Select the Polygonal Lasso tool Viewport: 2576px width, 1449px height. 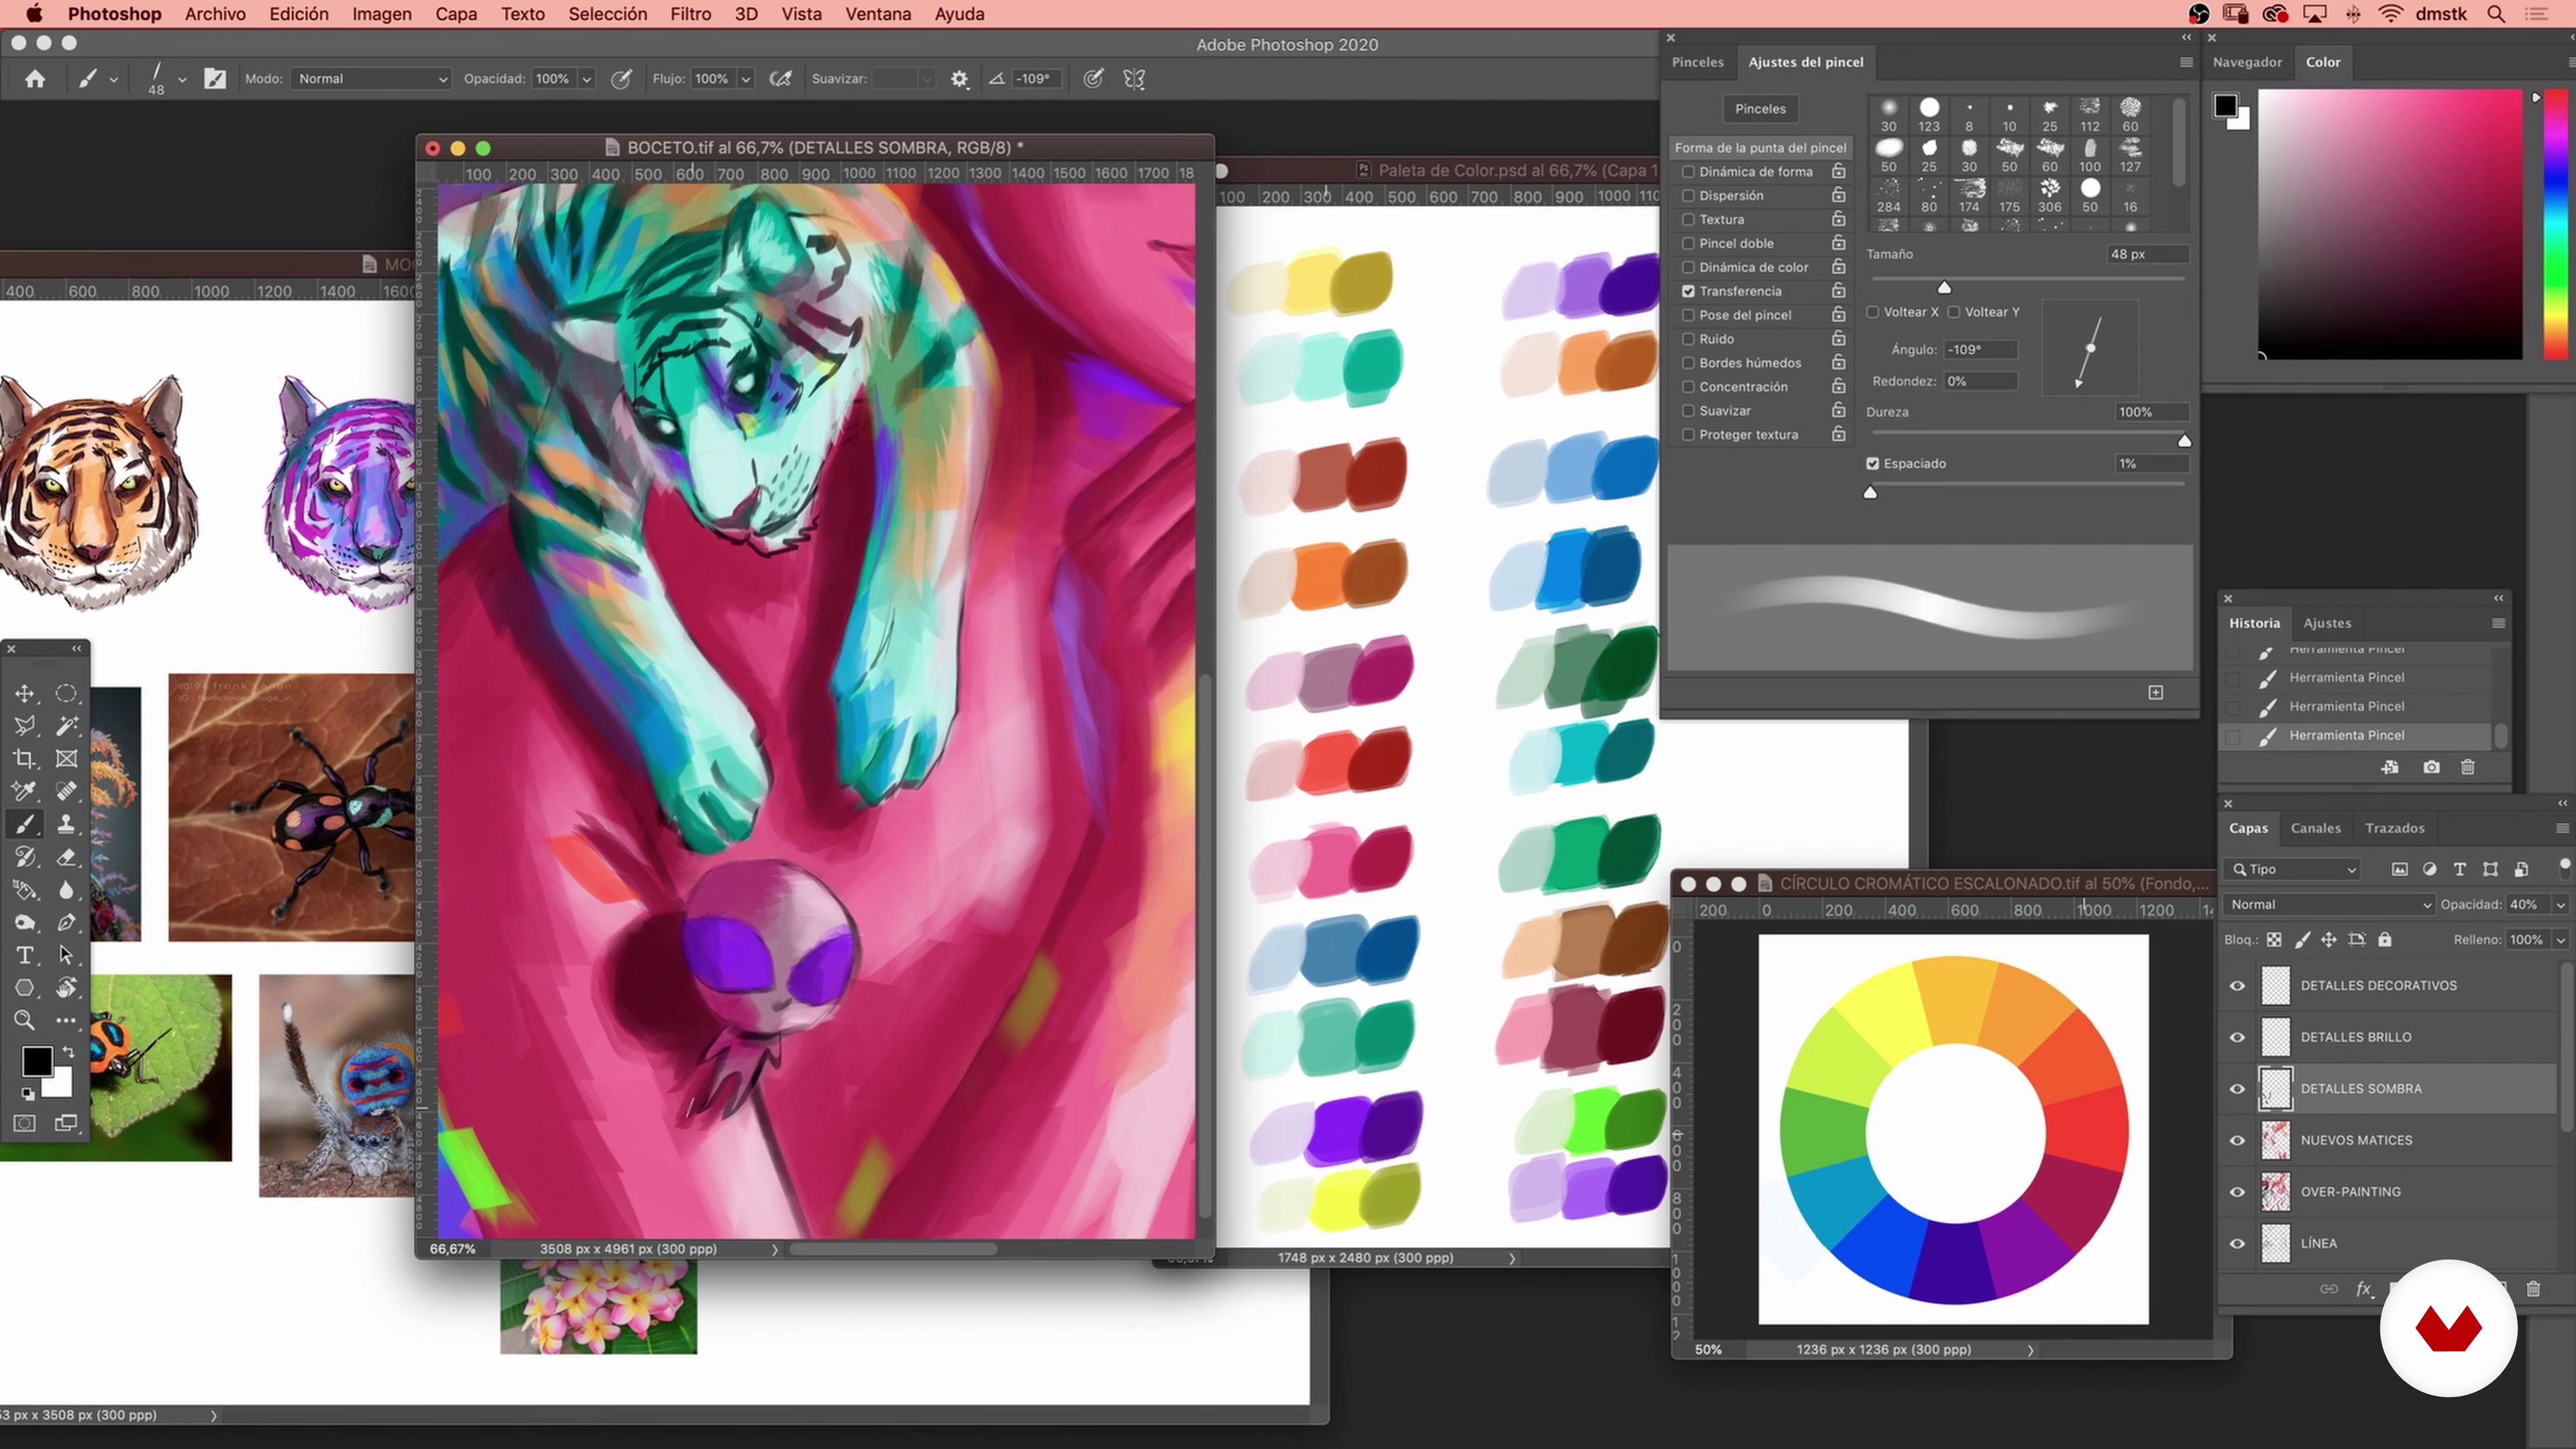[25, 726]
